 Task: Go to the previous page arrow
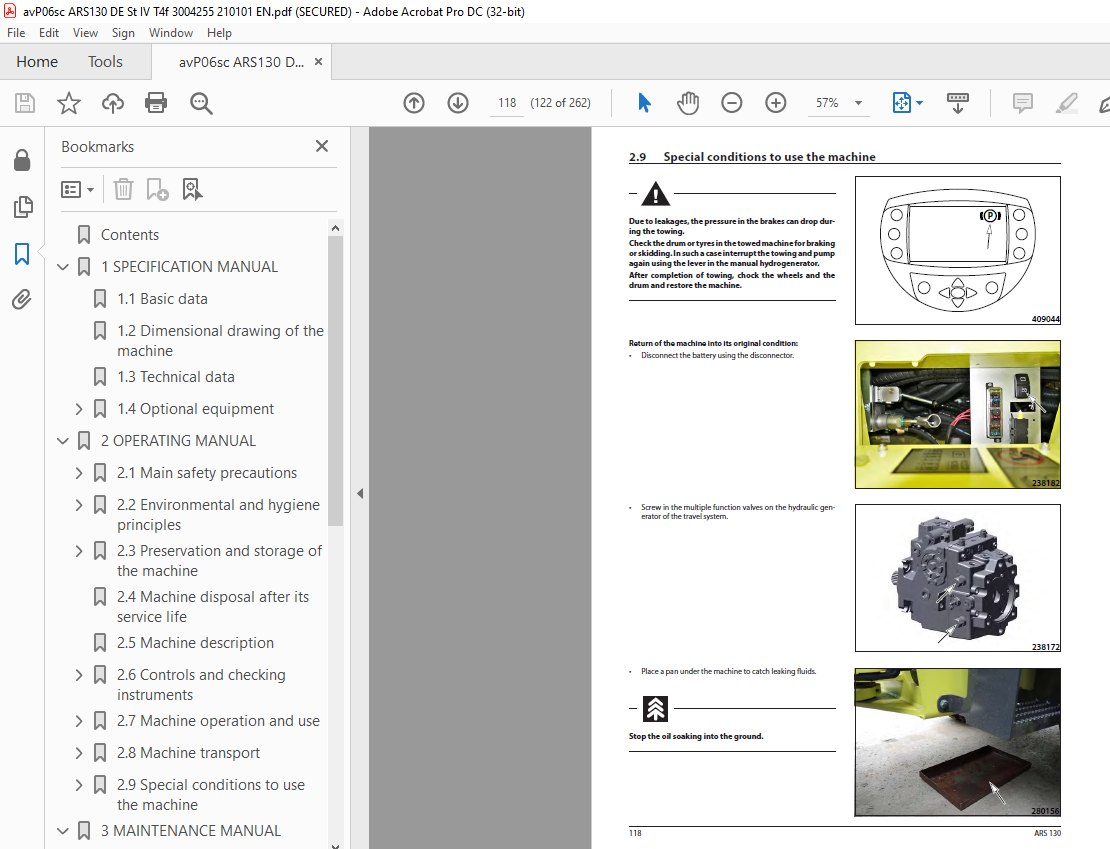click(x=414, y=103)
